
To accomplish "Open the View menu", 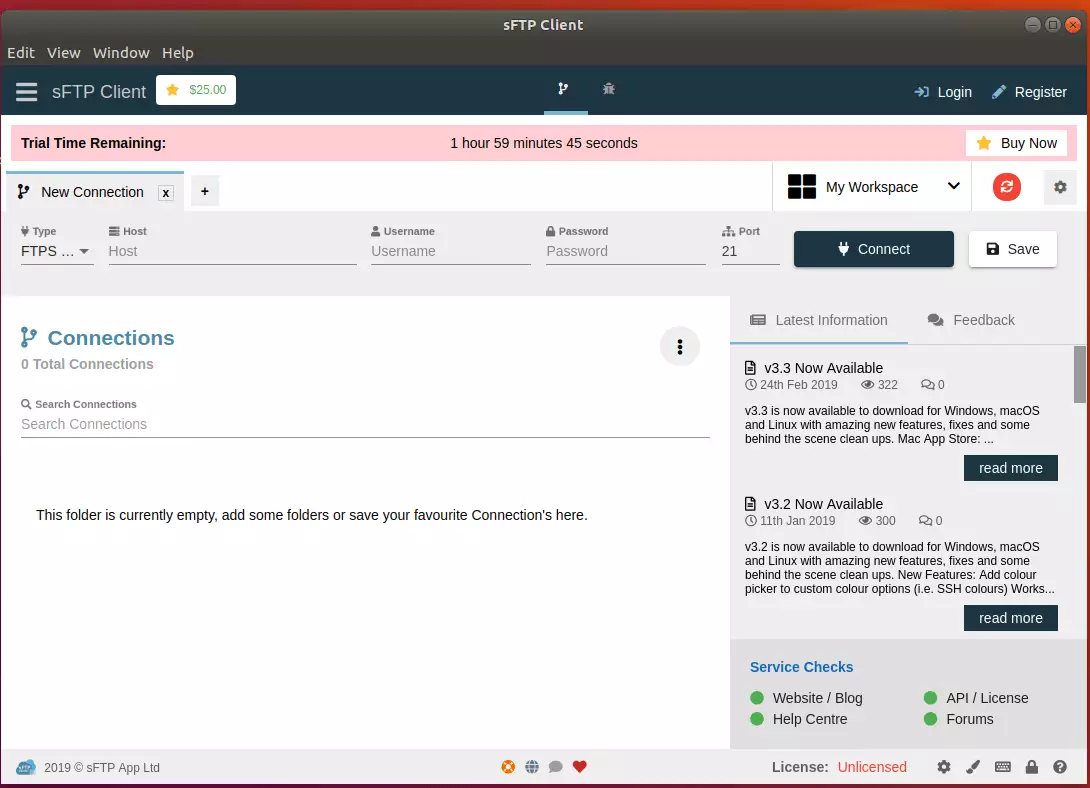I will click(63, 53).
